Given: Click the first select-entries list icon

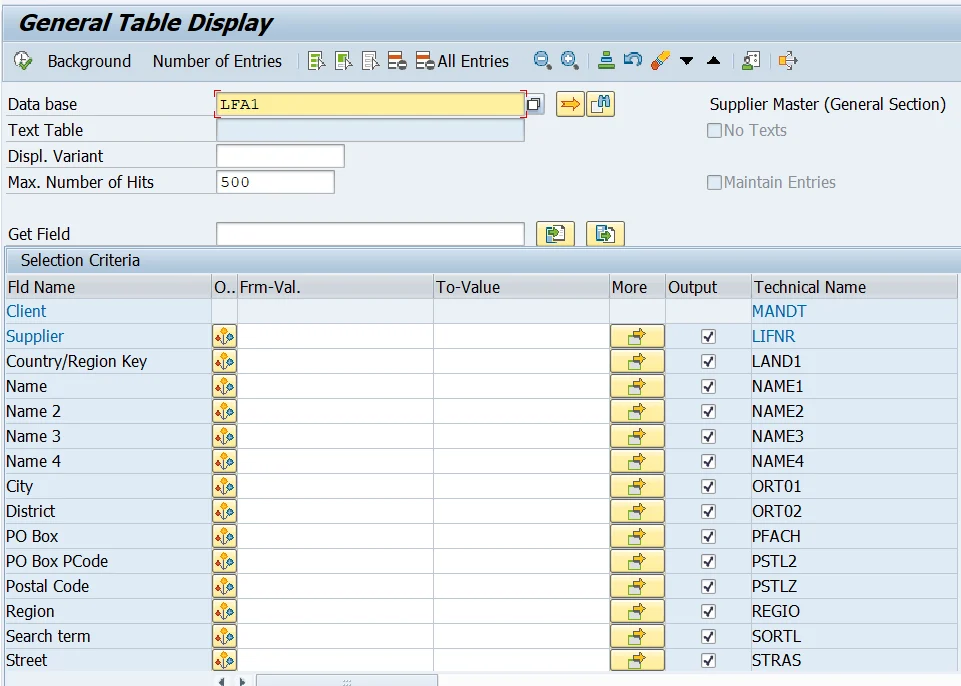Looking at the screenshot, I should pyautogui.click(x=316, y=61).
